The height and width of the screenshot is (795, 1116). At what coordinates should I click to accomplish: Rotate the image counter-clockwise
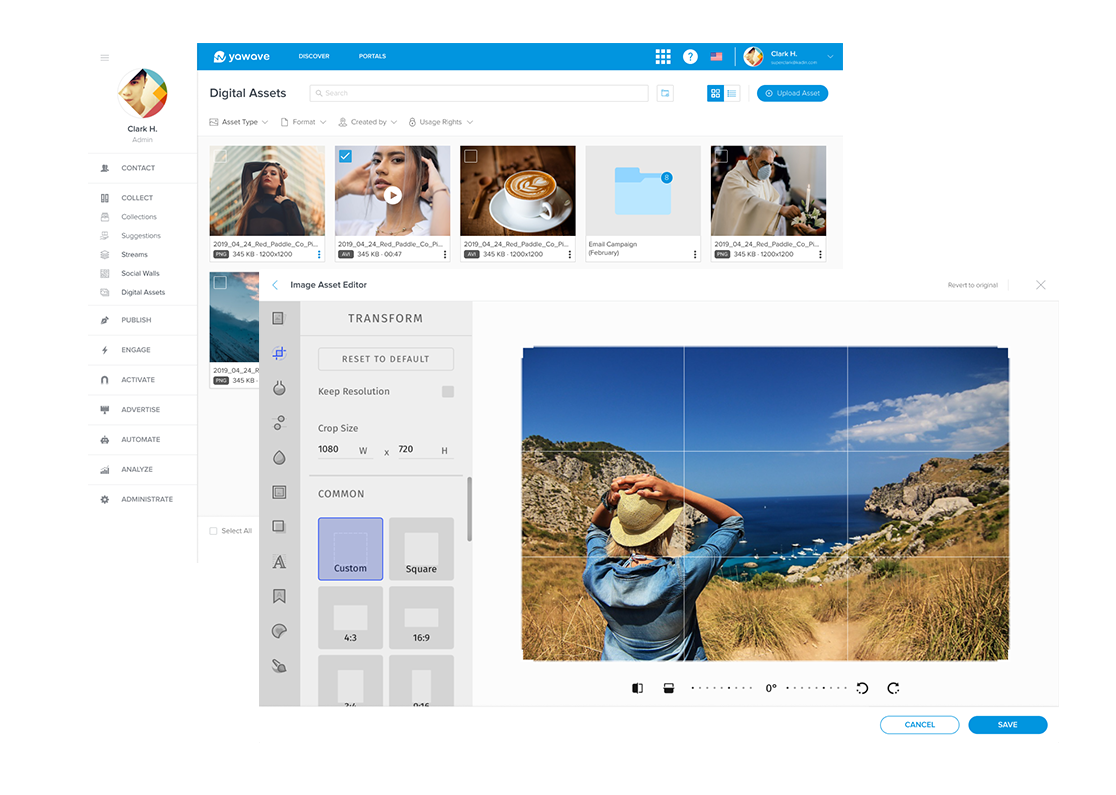coord(863,688)
